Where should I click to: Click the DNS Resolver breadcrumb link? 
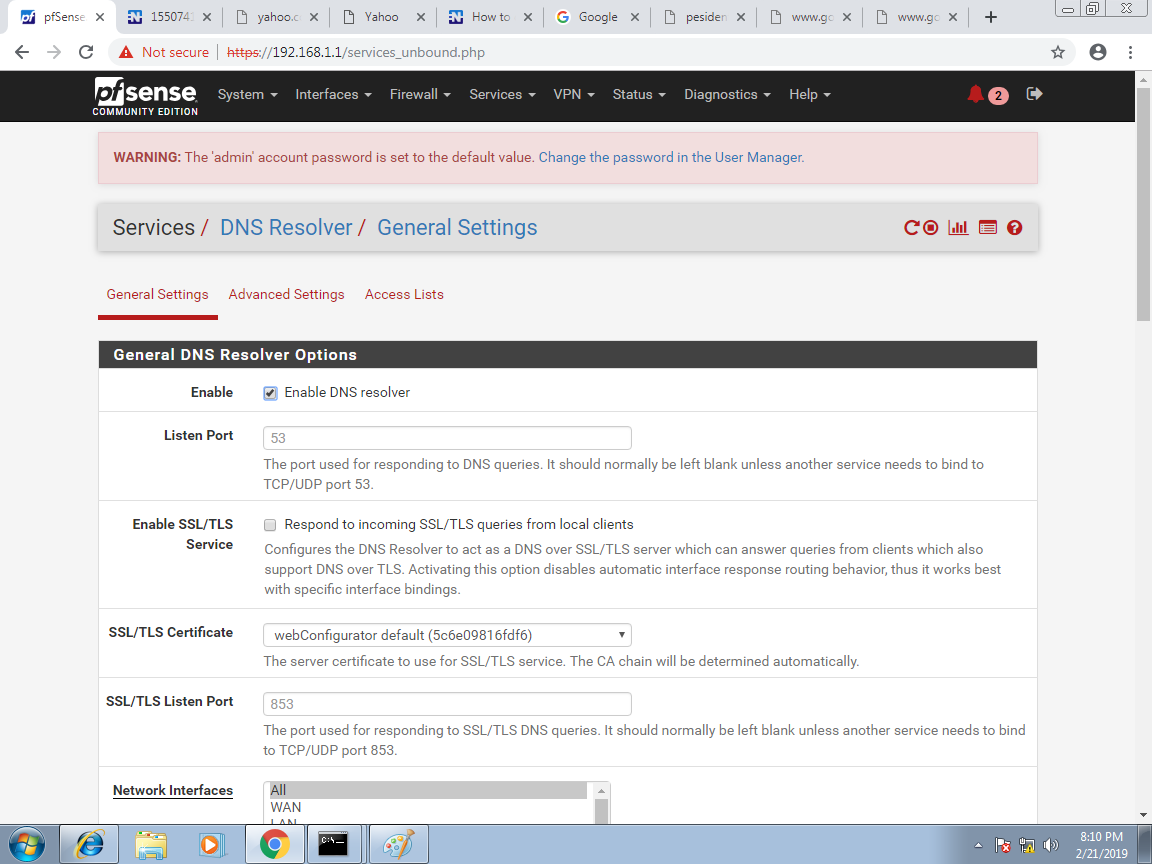(x=287, y=228)
